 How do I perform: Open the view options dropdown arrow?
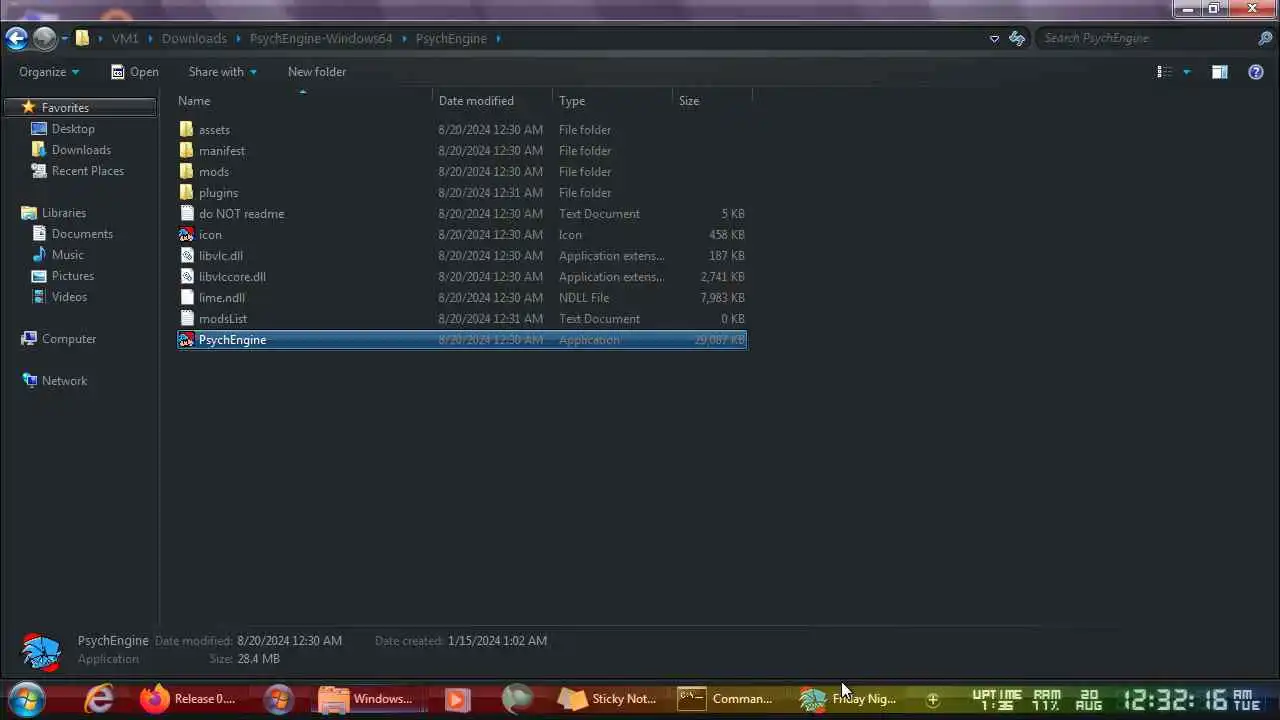(x=1187, y=72)
